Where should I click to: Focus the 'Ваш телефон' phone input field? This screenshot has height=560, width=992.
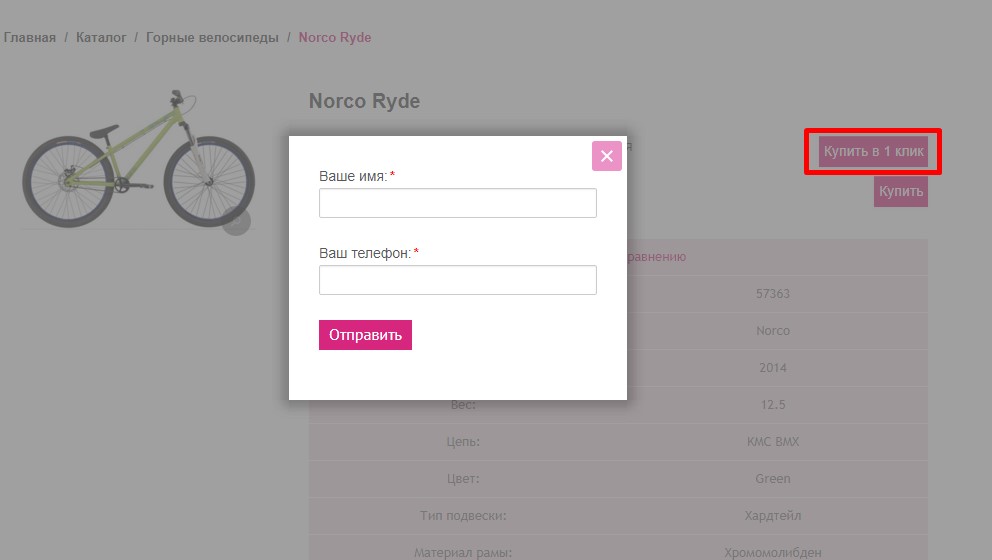(457, 280)
